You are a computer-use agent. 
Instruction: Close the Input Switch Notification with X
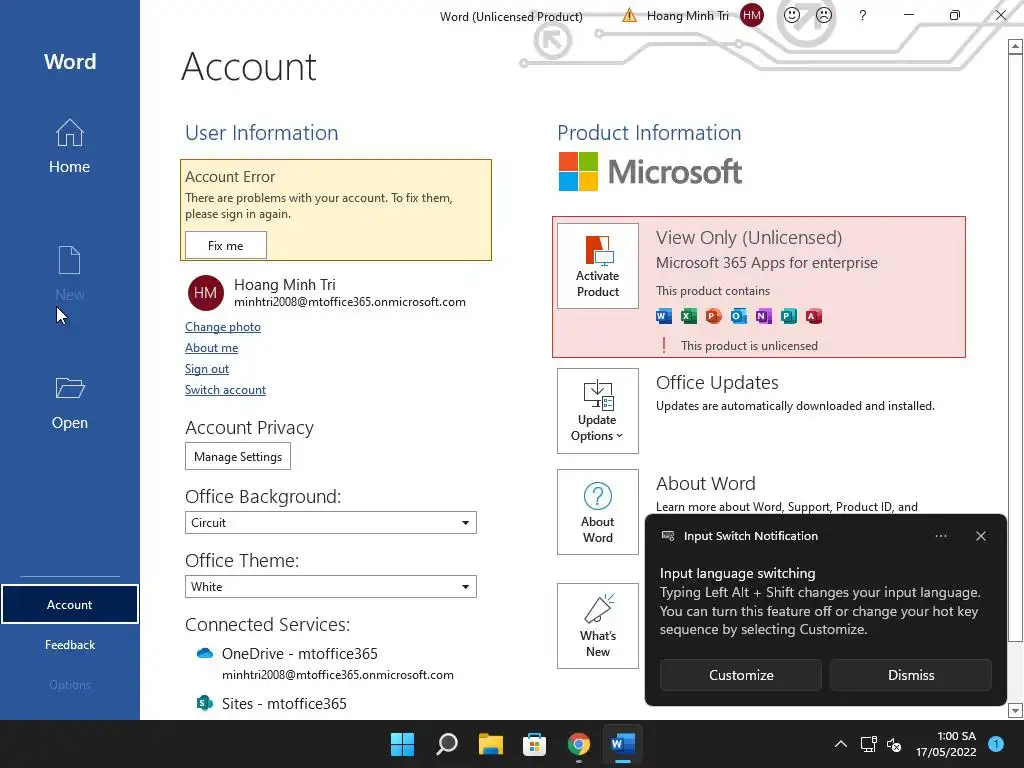[980, 536]
